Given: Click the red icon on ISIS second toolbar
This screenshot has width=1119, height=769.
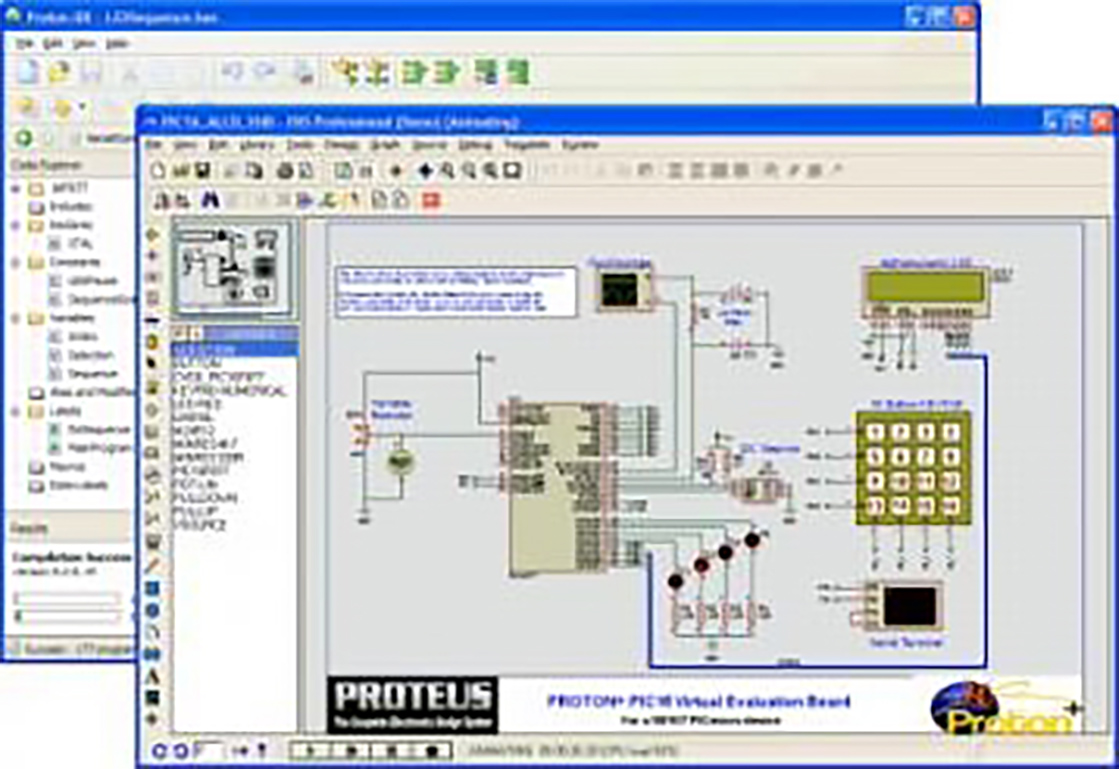Looking at the screenshot, I should click(431, 201).
